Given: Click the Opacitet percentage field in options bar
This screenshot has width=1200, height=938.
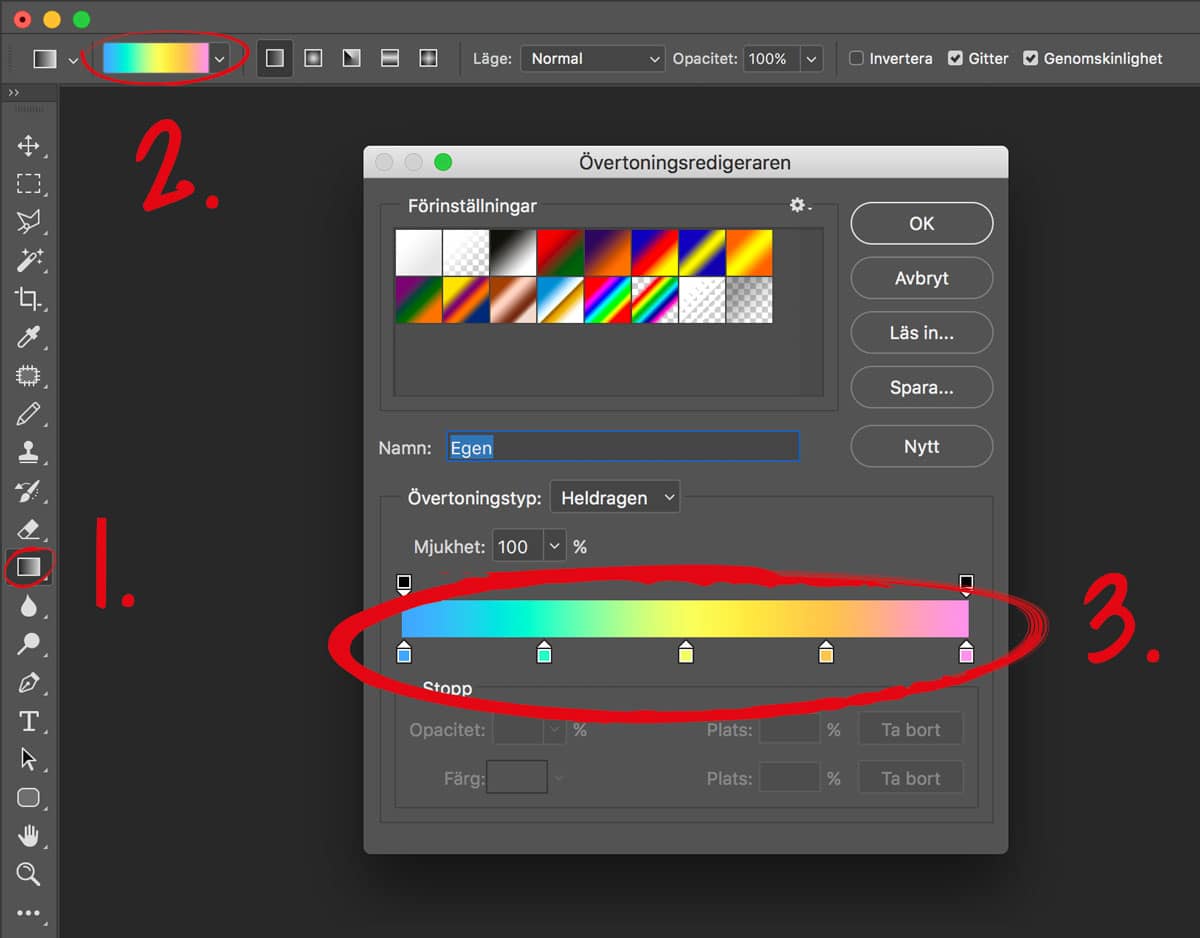Looking at the screenshot, I should coord(771,59).
